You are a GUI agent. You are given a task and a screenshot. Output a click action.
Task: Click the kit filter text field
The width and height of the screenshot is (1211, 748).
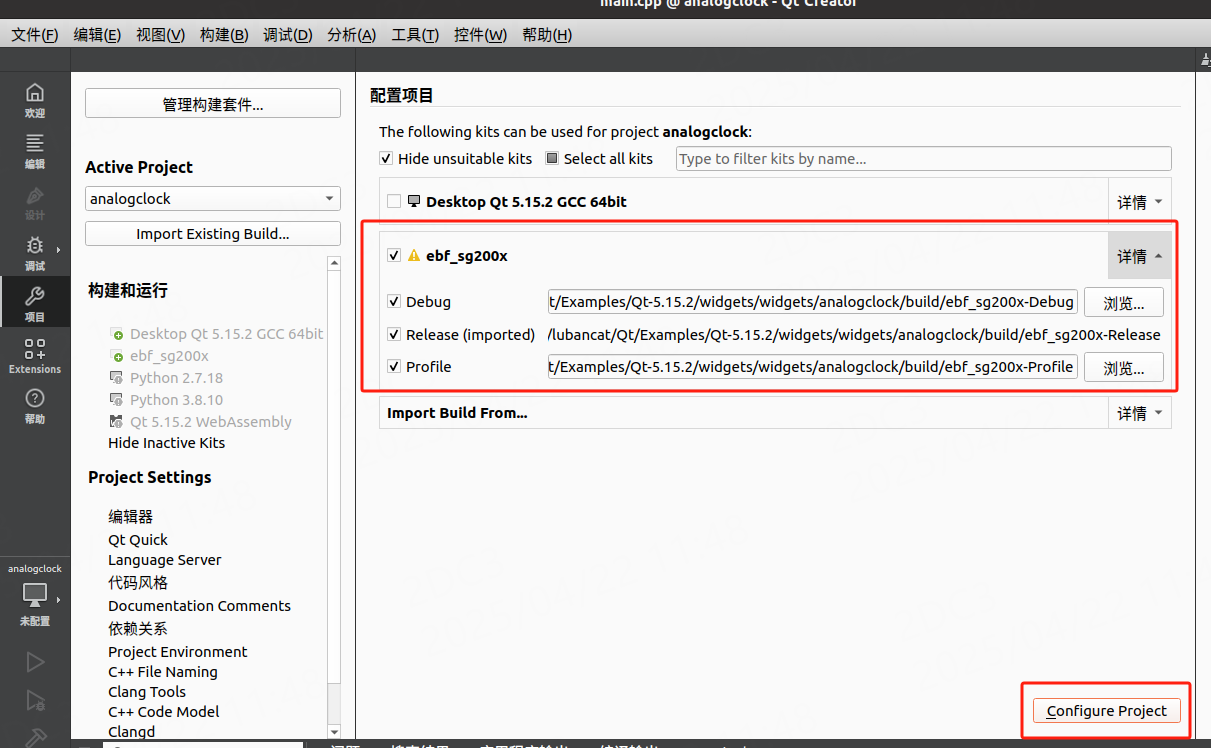coord(923,158)
